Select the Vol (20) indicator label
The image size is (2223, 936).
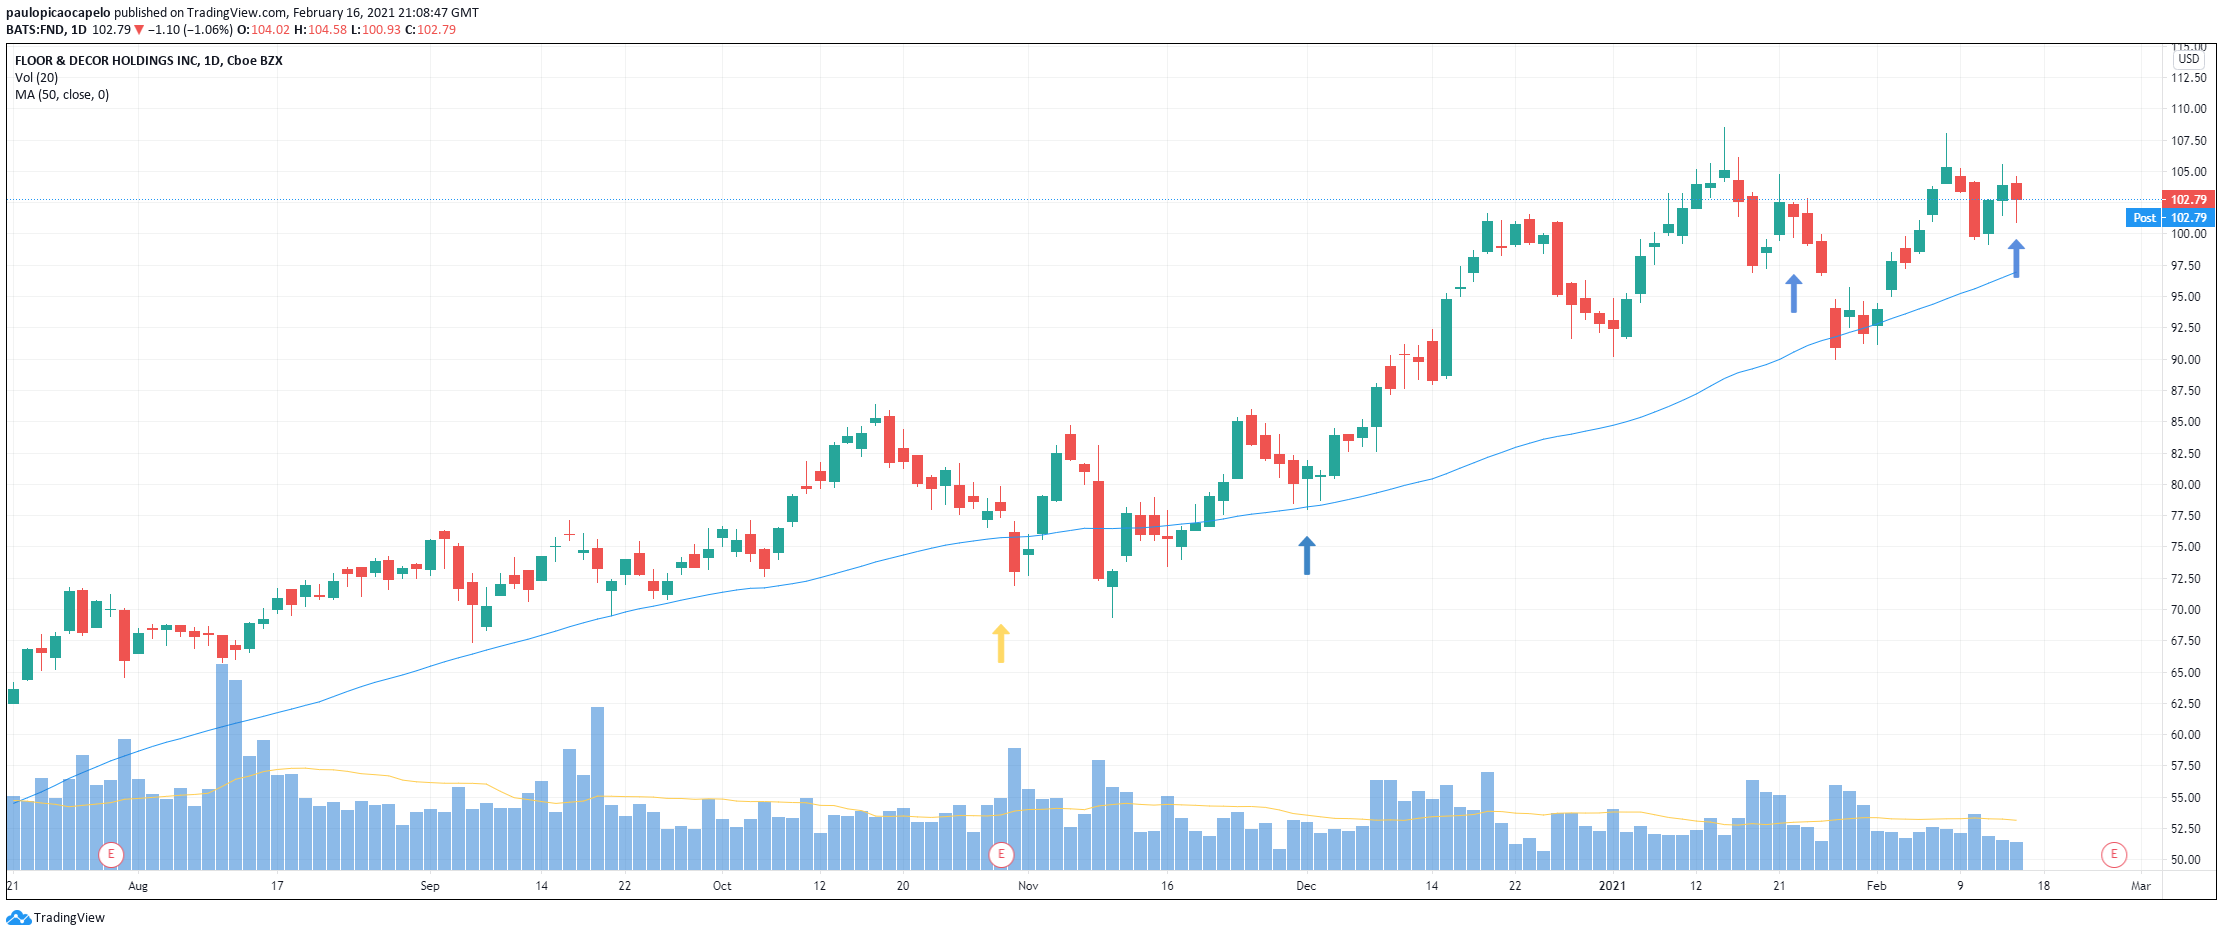point(36,78)
